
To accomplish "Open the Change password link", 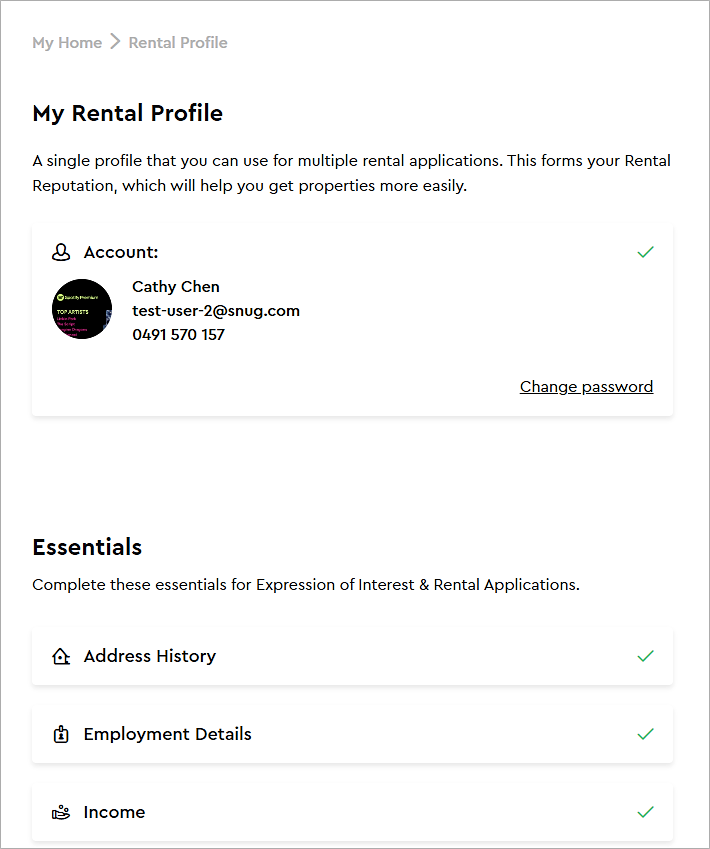I will (x=586, y=387).
